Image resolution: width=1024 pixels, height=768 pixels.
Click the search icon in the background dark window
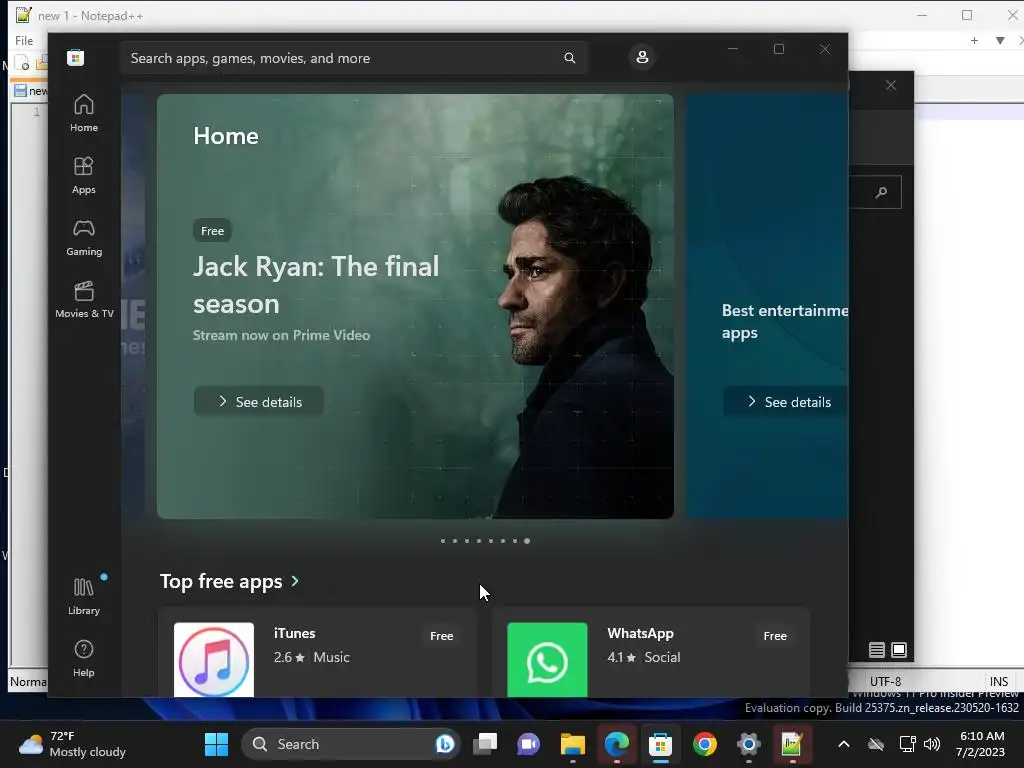click(x=881, y=192)
